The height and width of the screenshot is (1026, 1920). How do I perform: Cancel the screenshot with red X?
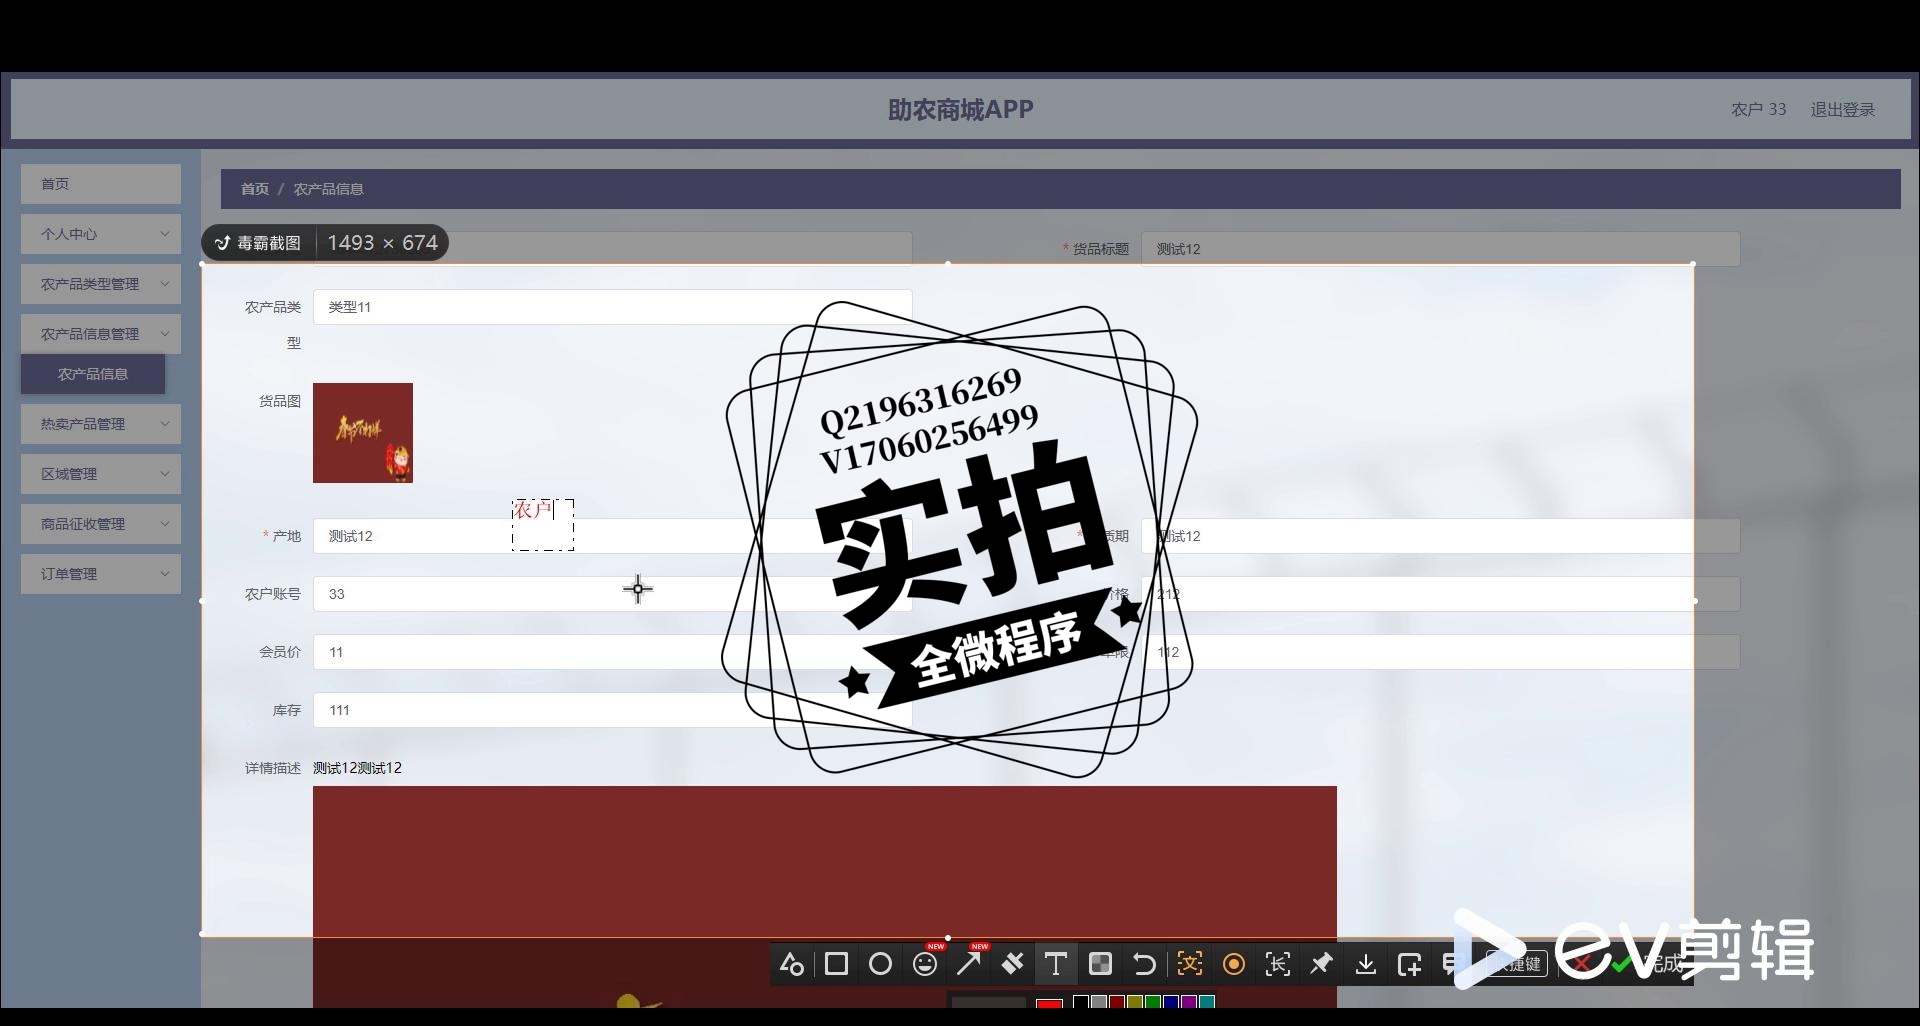tap(1580, 964)
